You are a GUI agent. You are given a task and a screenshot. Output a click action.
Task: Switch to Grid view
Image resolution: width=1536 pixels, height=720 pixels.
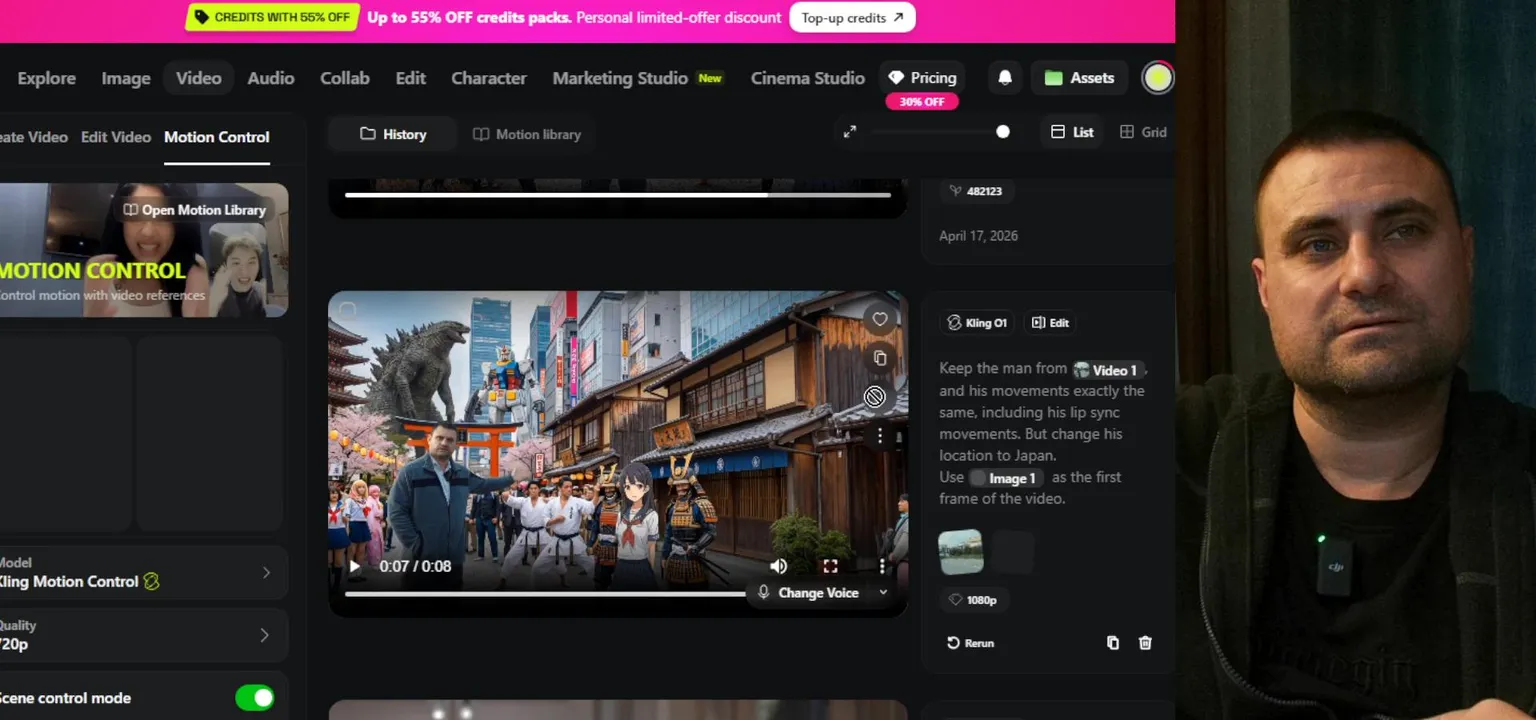coord(1143,132)
